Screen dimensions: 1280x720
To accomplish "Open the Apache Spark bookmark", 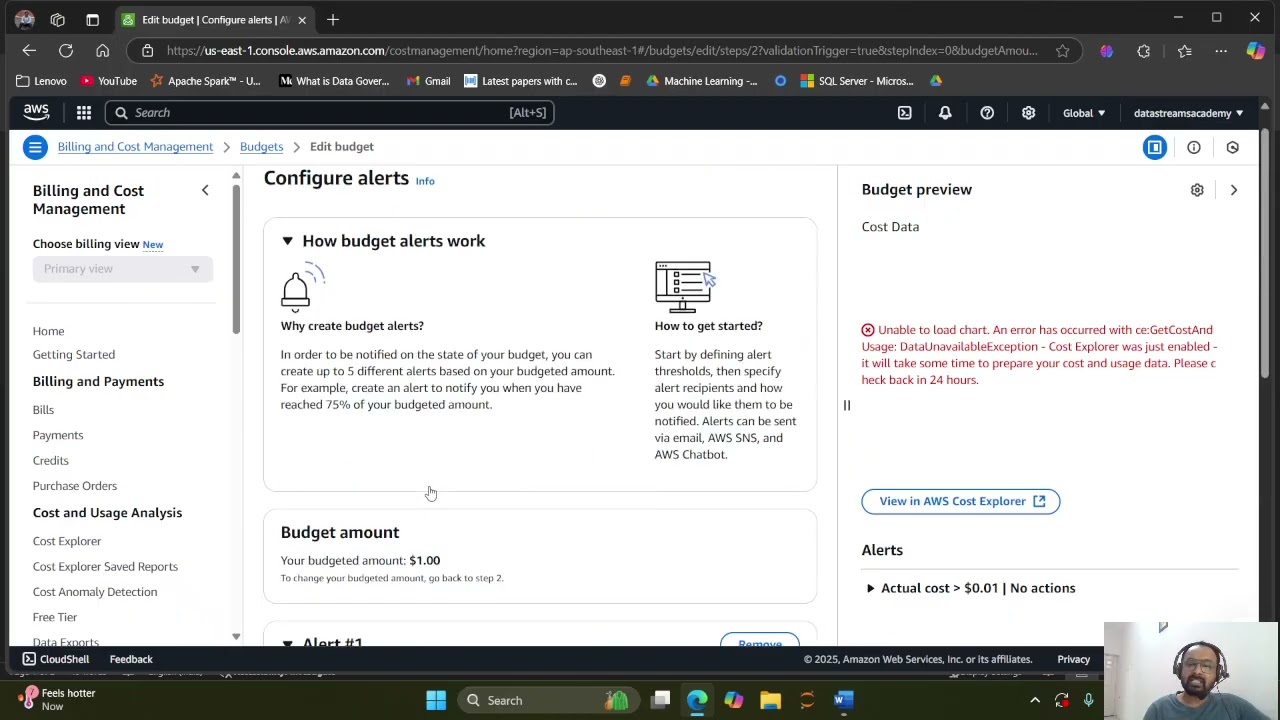I will pos(205,81).
